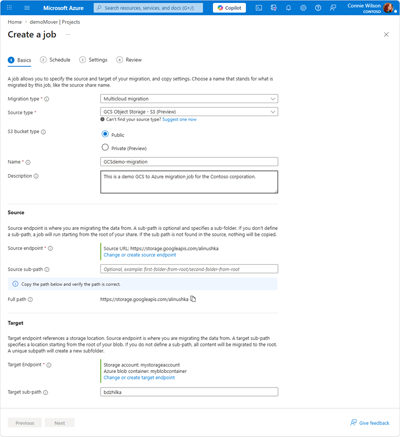Click the full path URL text

coord(144,299)
